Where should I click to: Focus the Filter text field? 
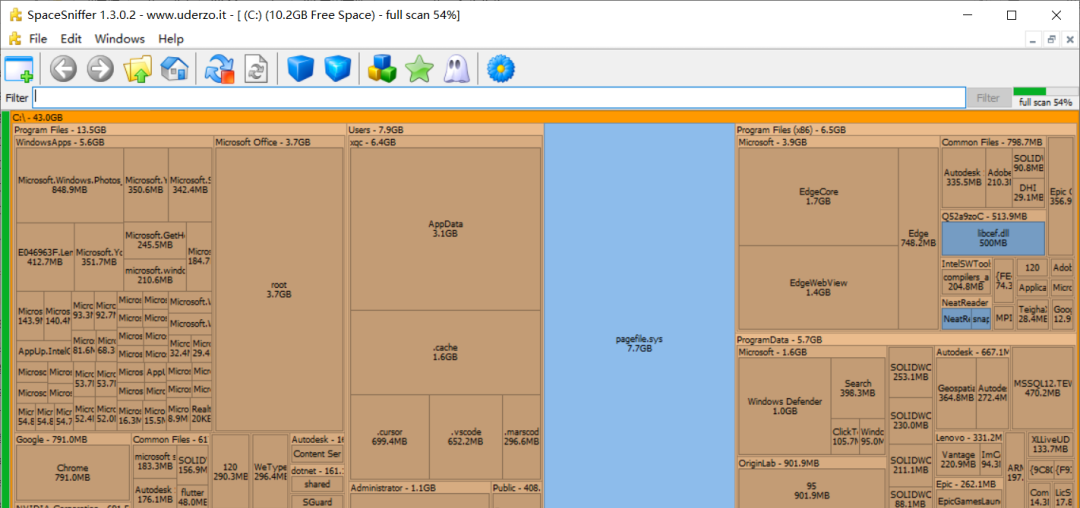click(x=499, y=98)
